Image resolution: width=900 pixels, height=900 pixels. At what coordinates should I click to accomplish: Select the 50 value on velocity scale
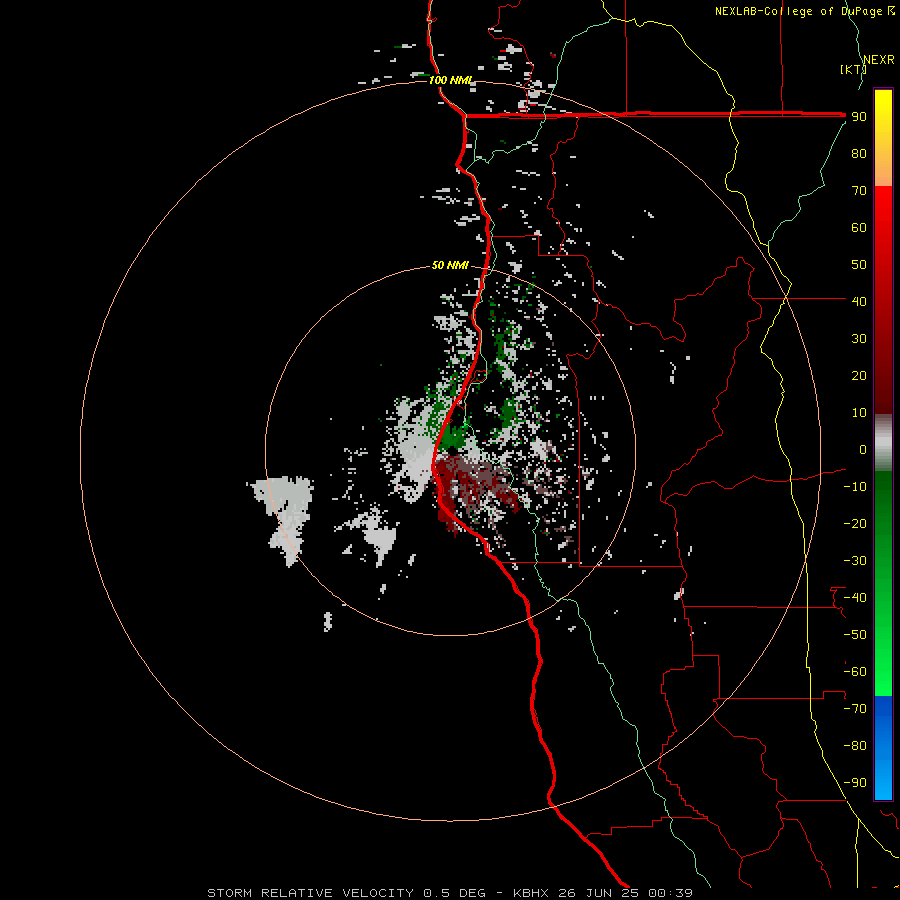859,265
